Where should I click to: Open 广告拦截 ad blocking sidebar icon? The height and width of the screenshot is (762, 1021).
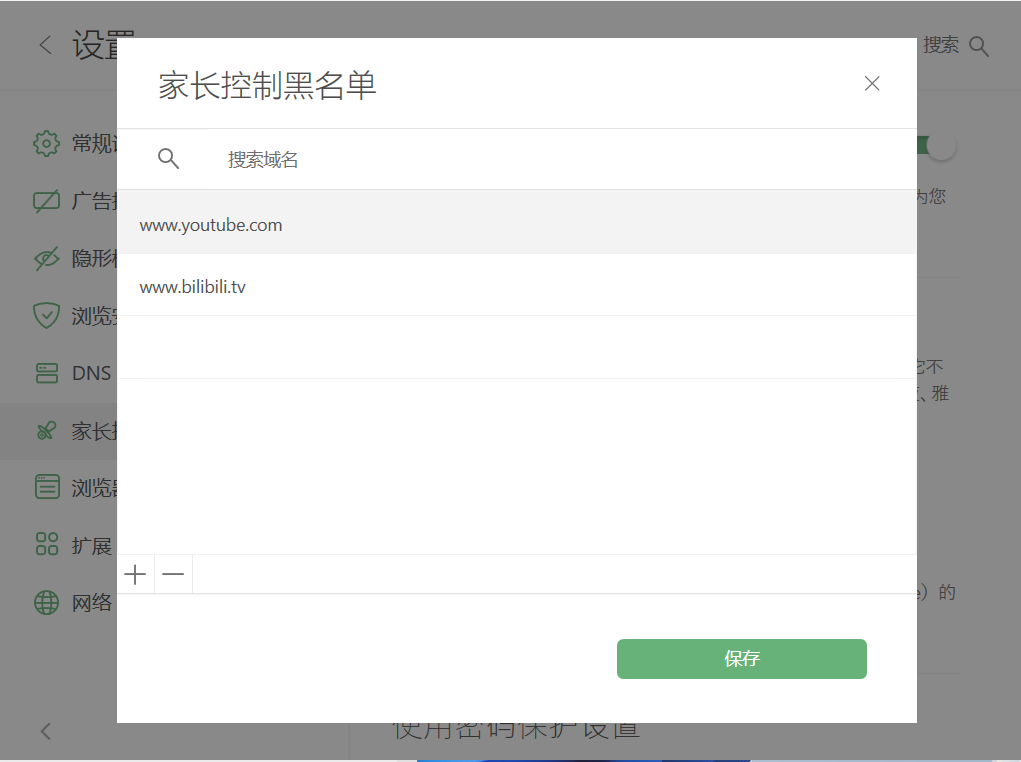[46, 201]
